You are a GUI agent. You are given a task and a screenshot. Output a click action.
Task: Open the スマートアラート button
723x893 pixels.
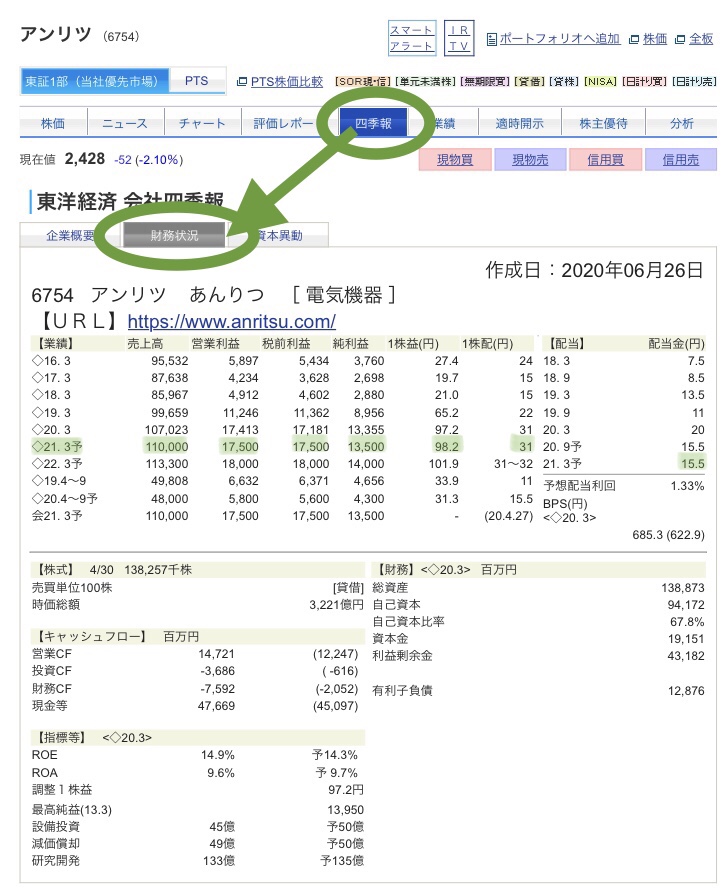coord(412,38)
